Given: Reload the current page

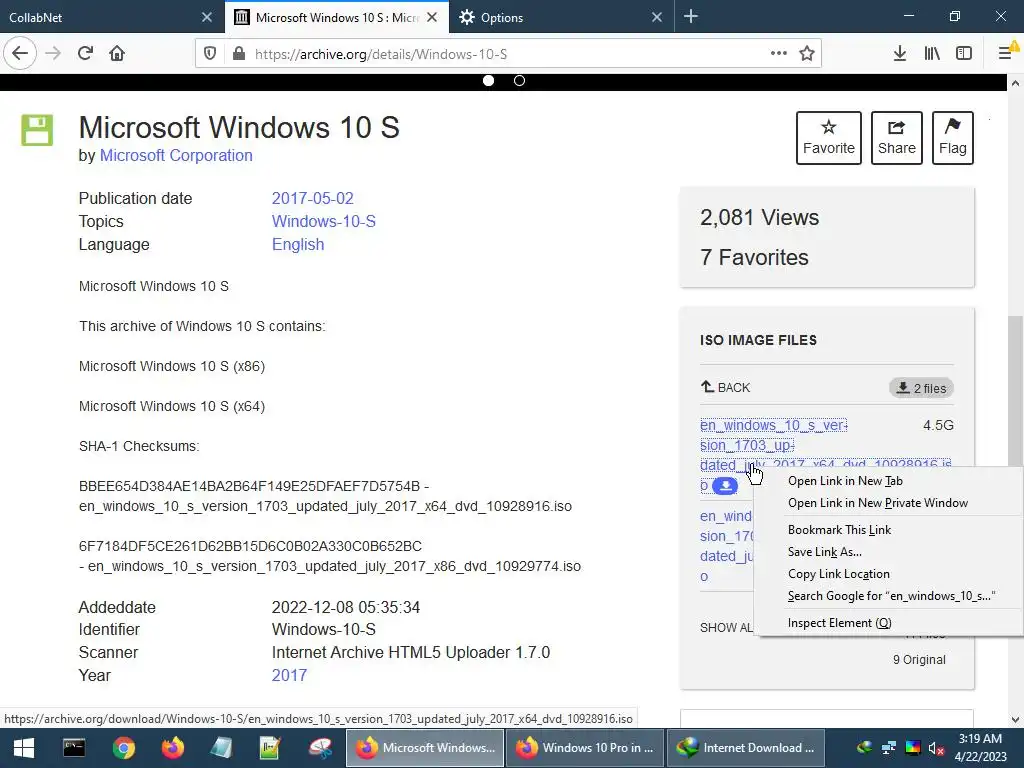Looking at the screenshot, I should point(85,53).
